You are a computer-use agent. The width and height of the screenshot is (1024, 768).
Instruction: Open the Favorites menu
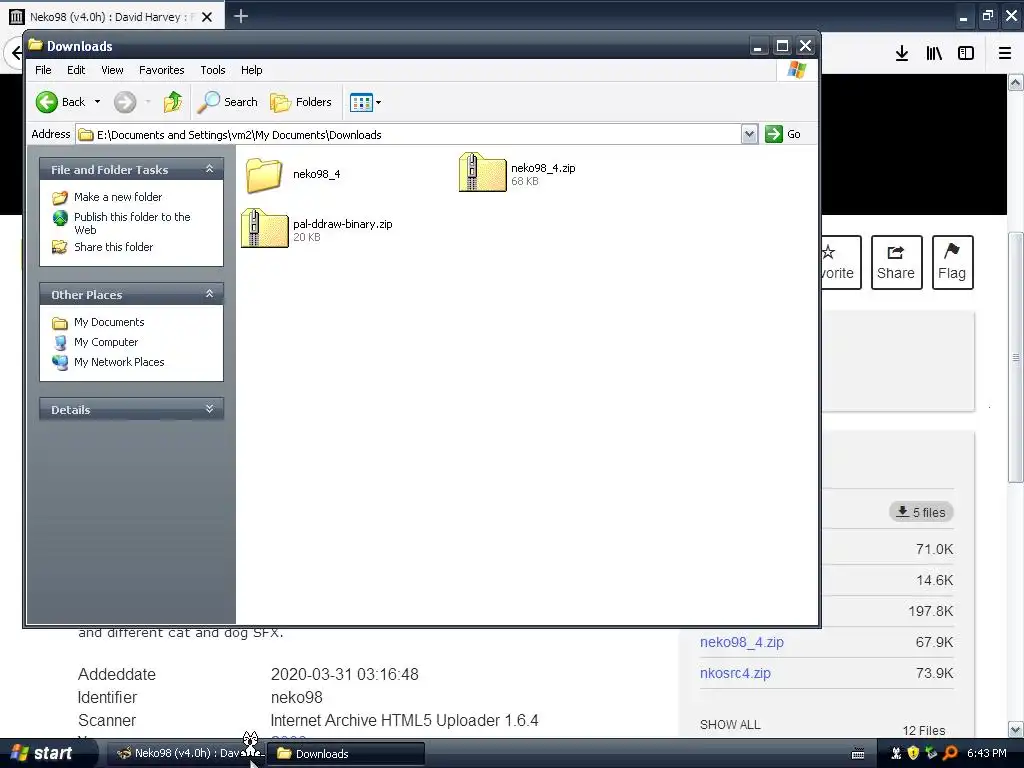161,70
